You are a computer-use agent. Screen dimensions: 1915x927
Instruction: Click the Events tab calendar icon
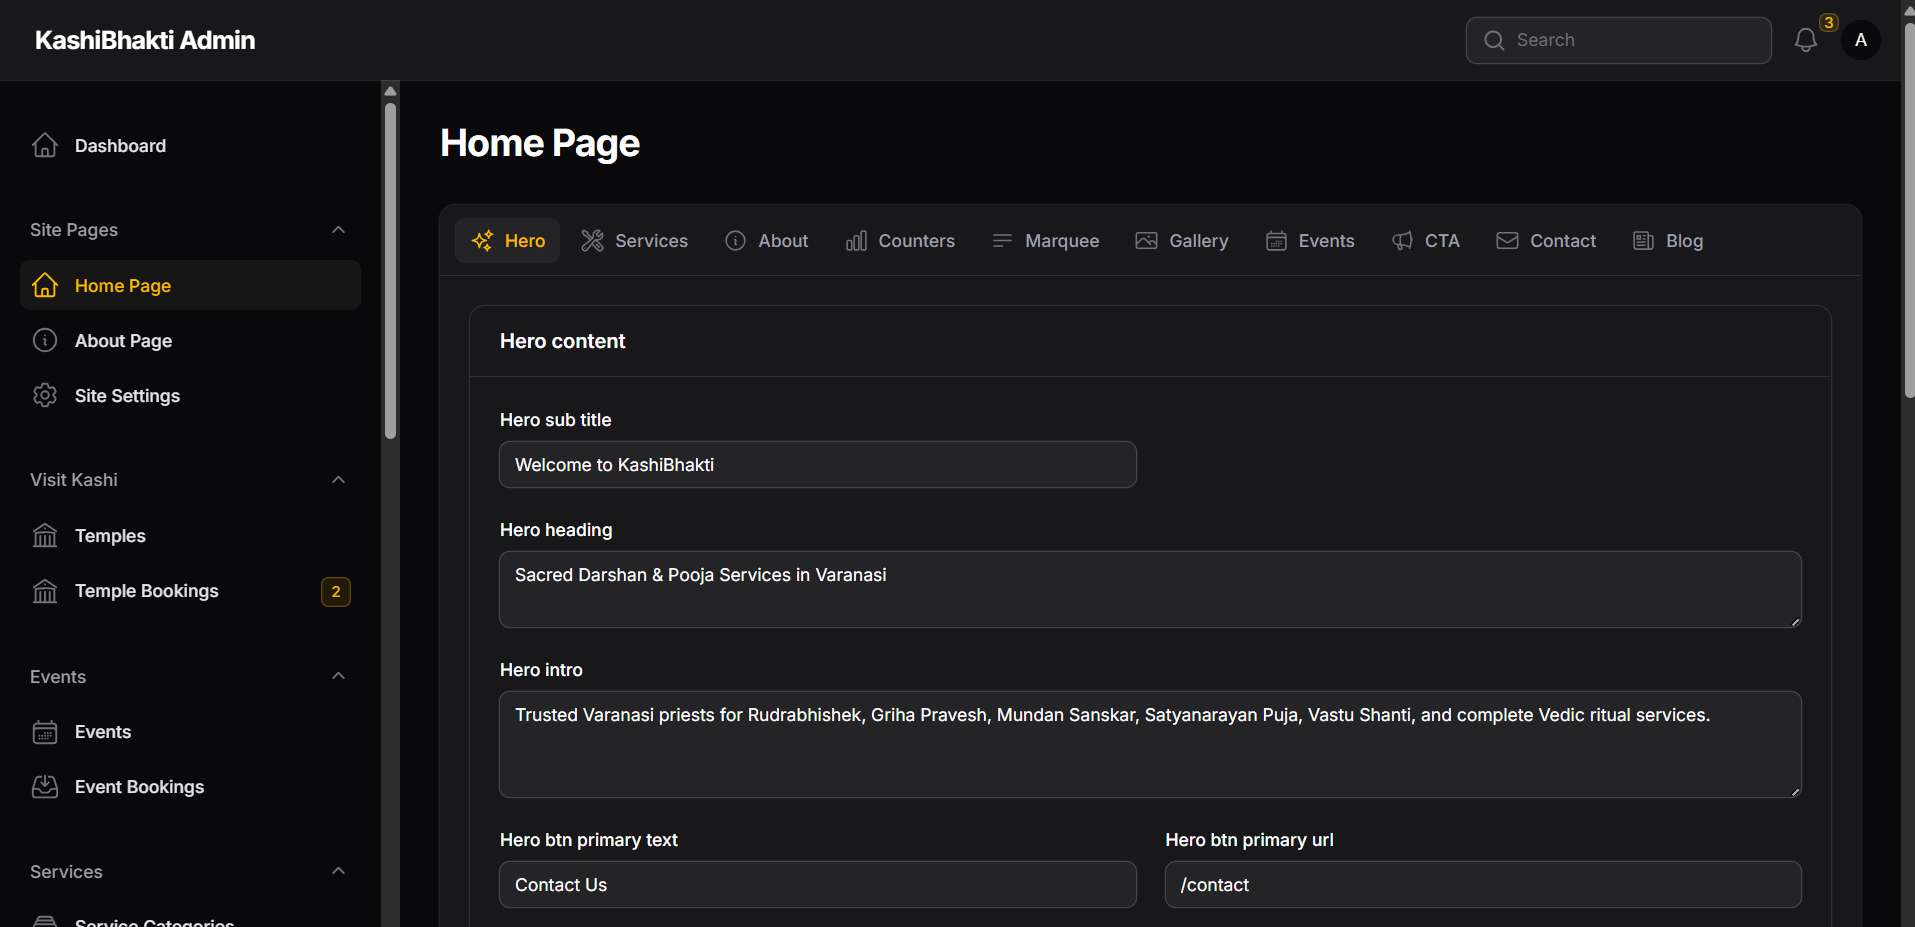tap(1276, 241)
